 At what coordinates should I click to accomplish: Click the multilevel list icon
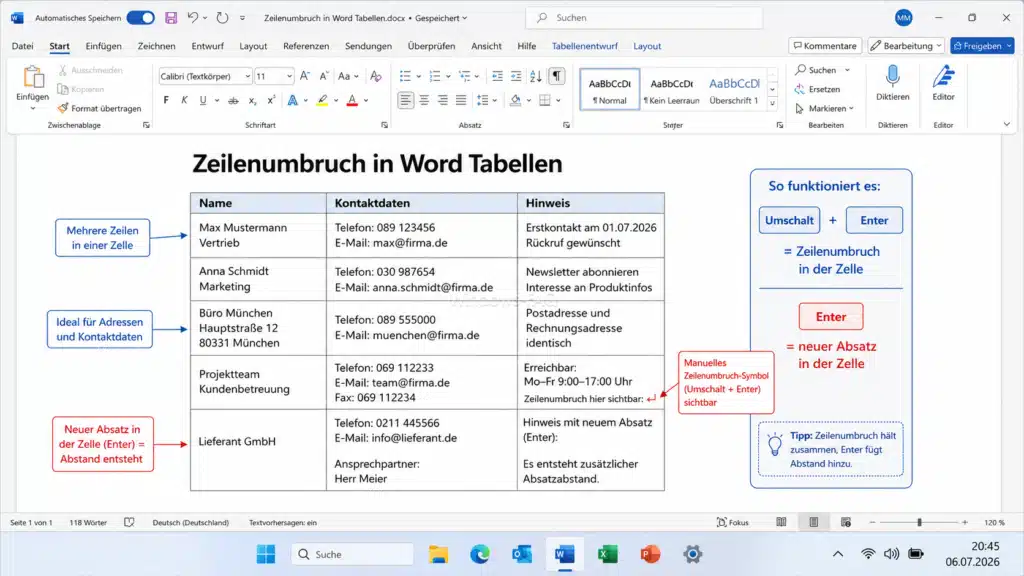pyautogui.click(x=464, y=76)
